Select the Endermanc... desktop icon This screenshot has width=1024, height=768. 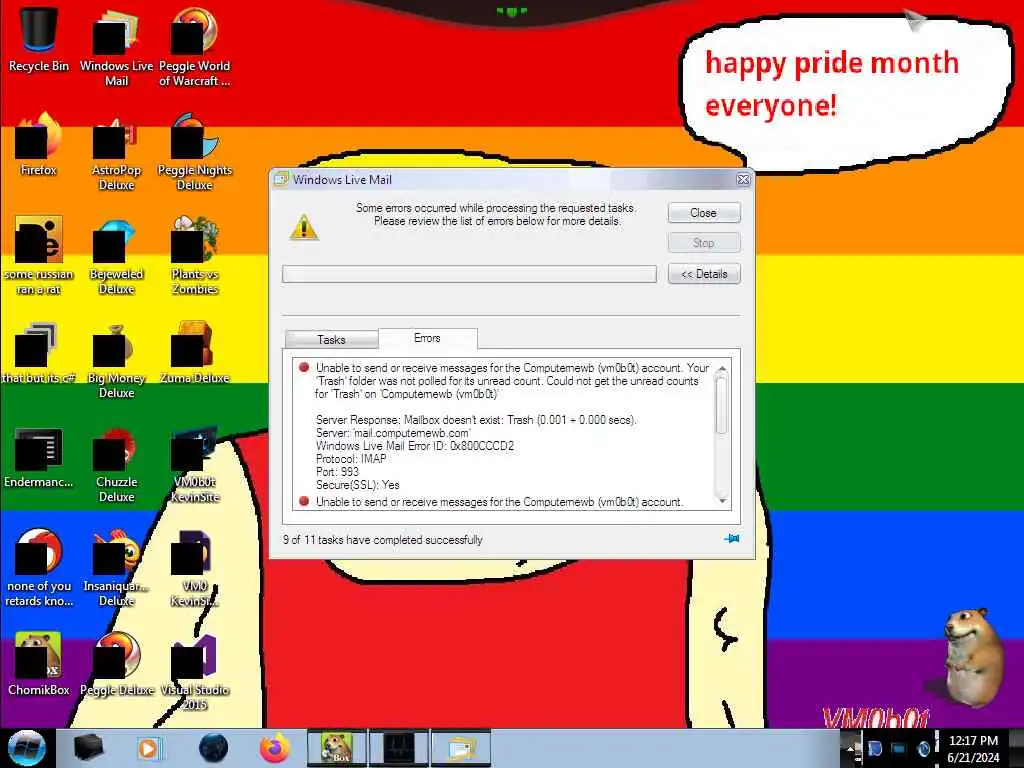pyautogui.click(x=39, y=456)
